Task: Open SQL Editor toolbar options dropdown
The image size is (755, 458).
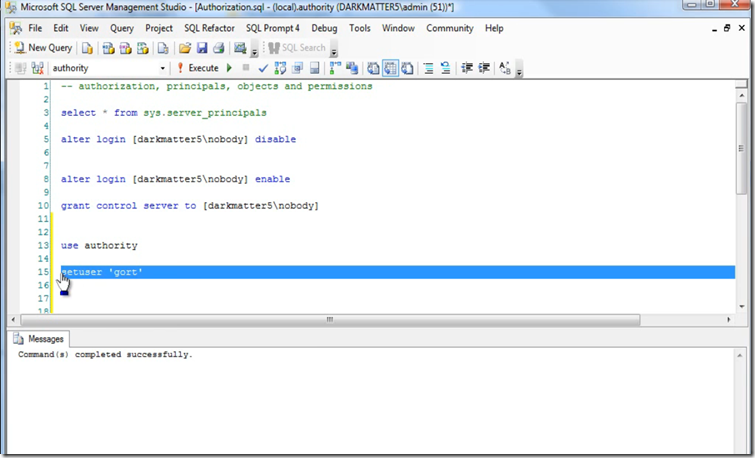Action: (519, 70)
